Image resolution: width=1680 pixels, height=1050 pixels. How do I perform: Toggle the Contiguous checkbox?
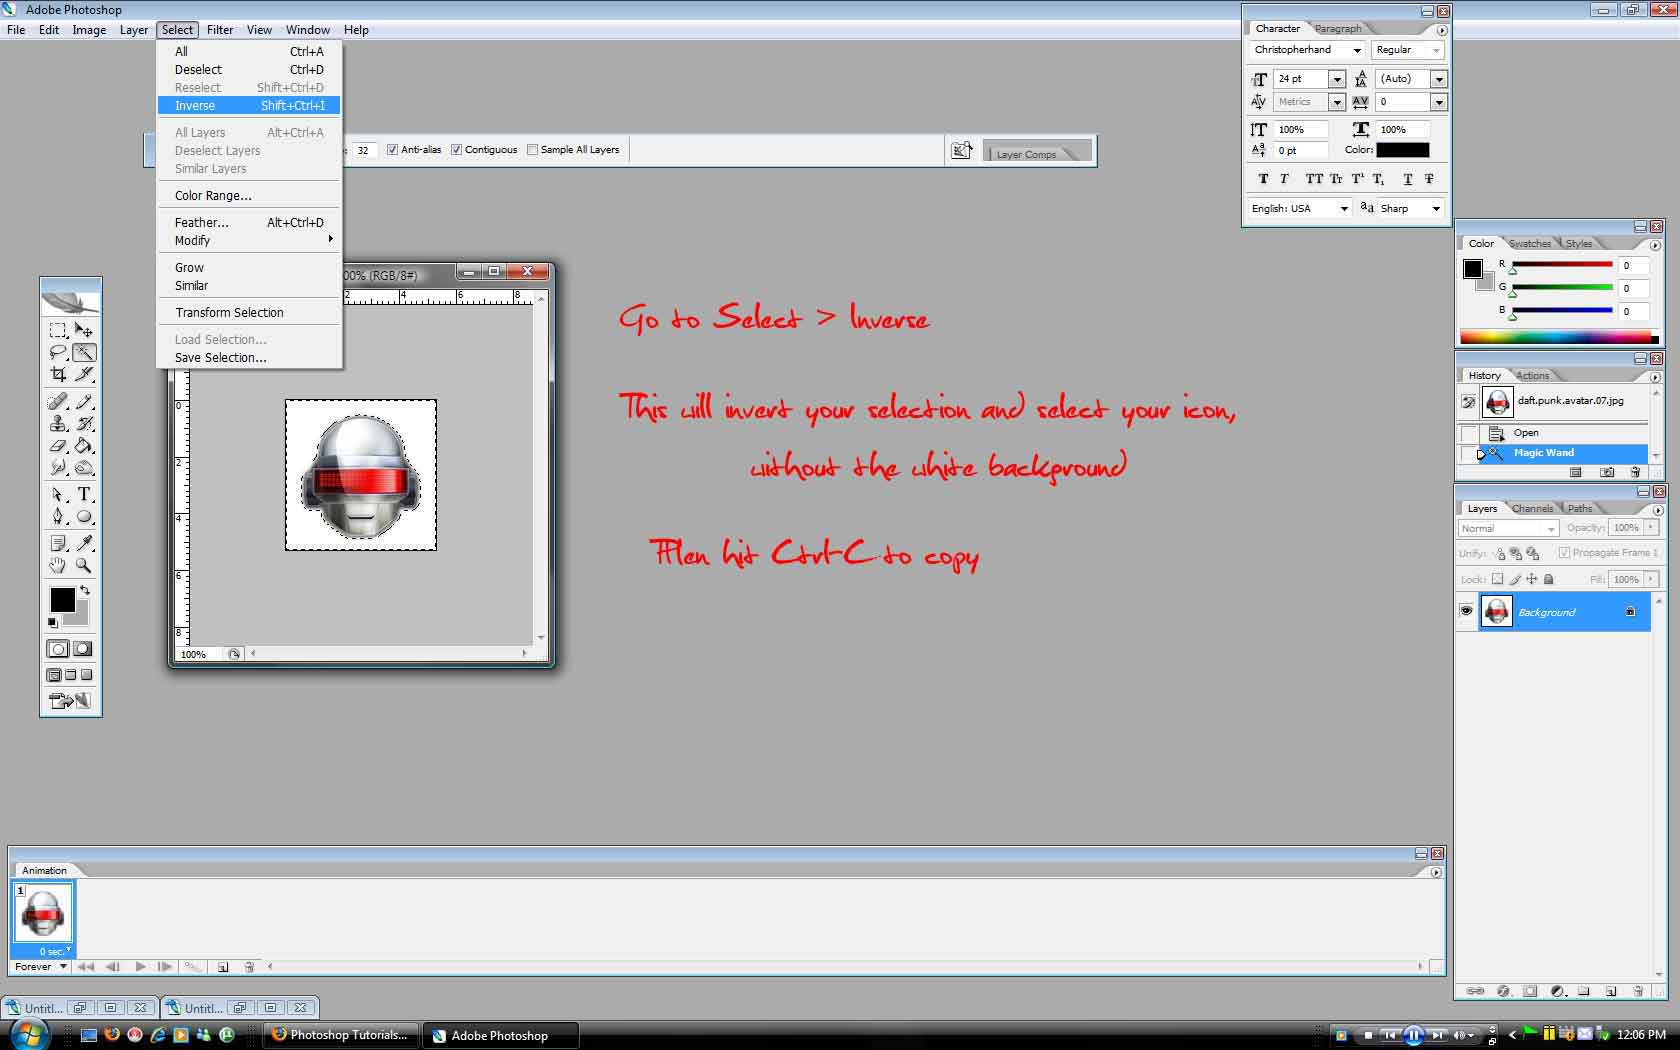click(x=456, y=150)
